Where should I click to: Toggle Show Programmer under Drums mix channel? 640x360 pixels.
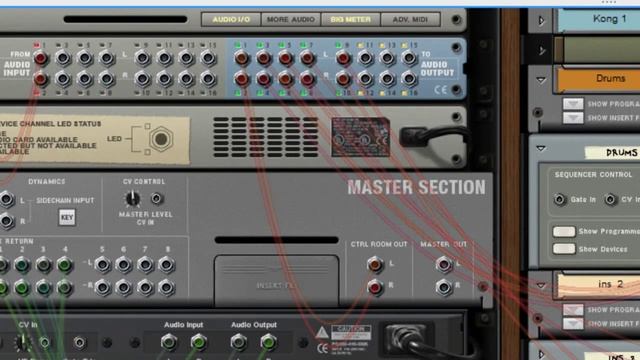point(573,104)
